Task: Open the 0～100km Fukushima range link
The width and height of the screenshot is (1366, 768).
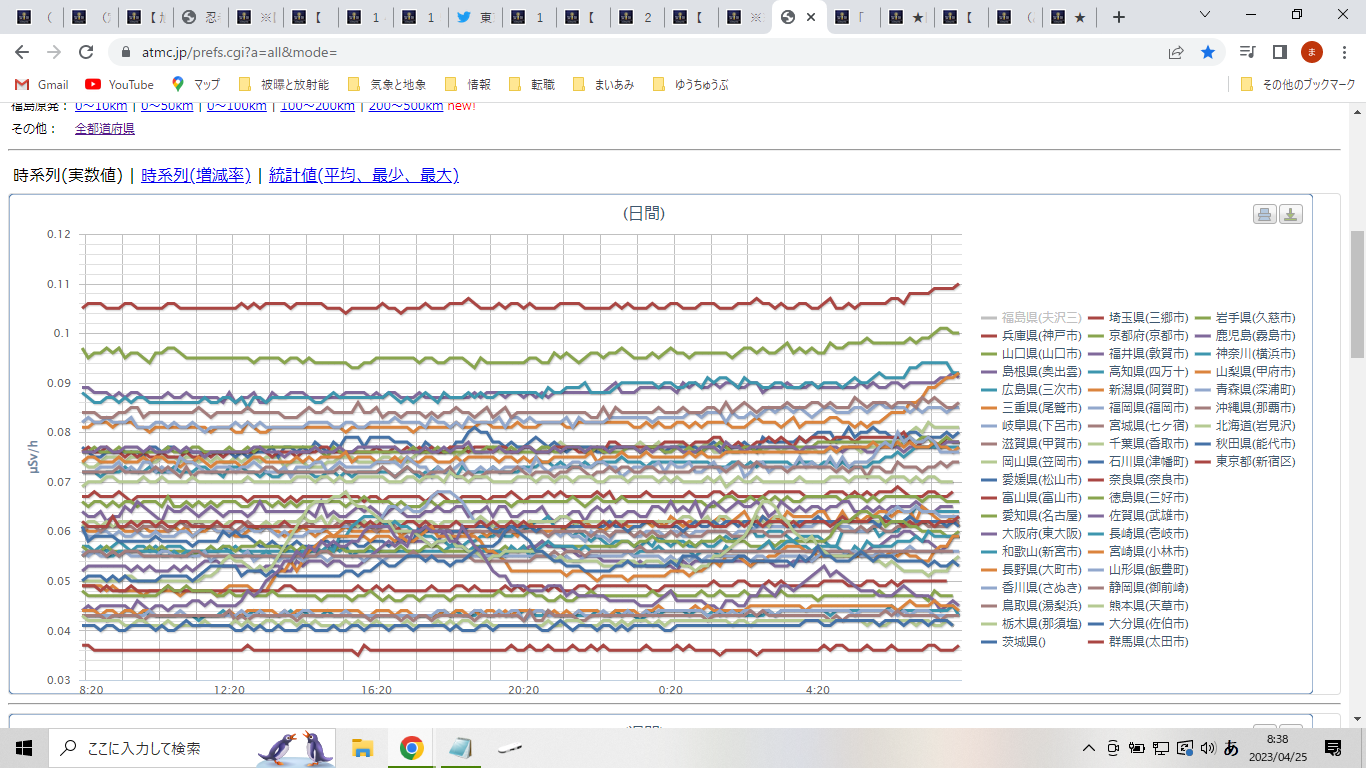Action: pyautogui.click(x=237, y=106)
